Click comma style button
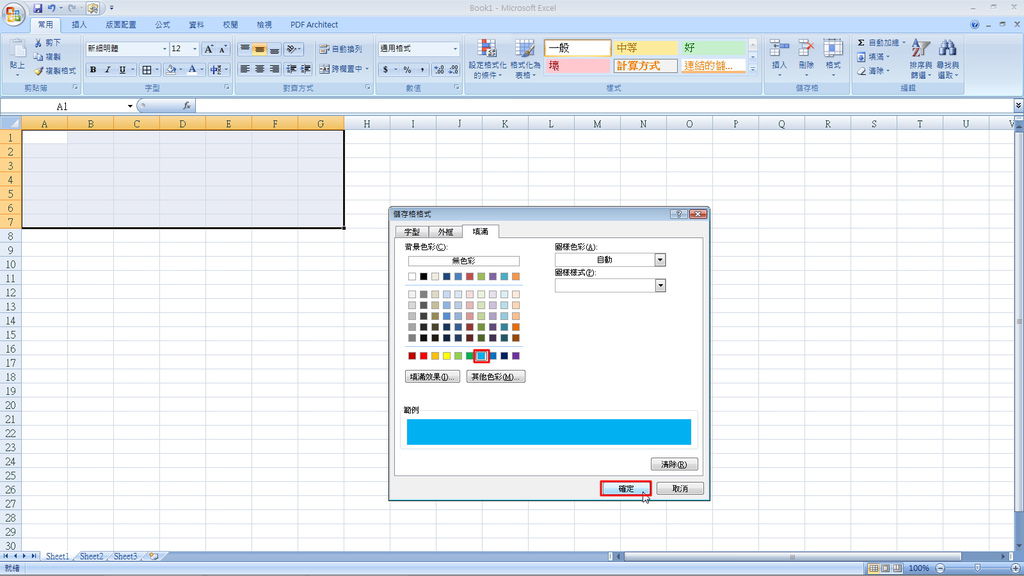Image resolution: width=1024 pixels, height=576 pixels. tap(422, 70)
